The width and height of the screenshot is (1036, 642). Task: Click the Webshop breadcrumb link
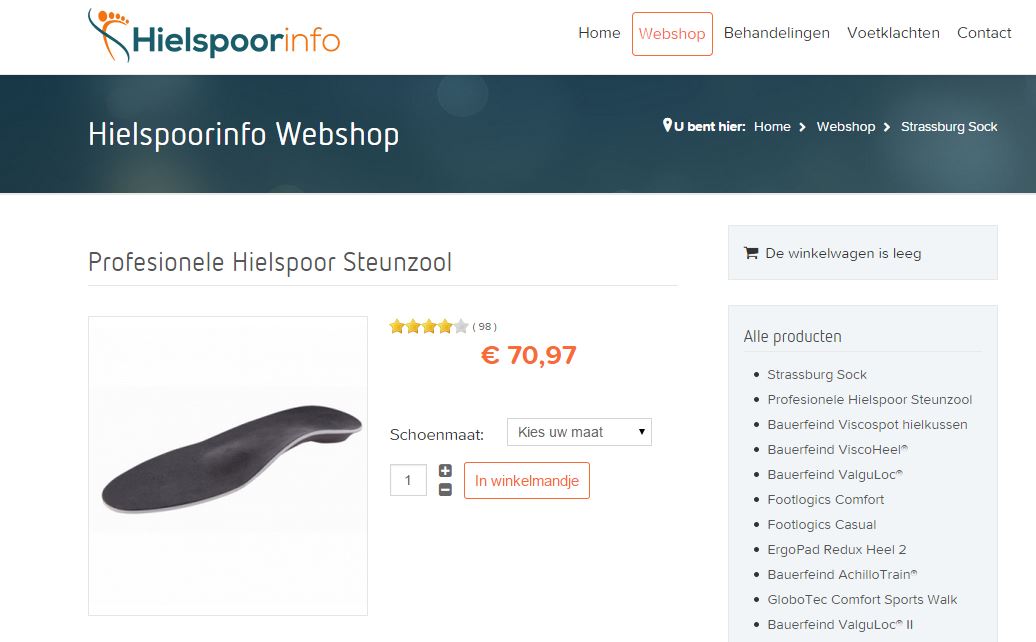click(x=846, y=127)
